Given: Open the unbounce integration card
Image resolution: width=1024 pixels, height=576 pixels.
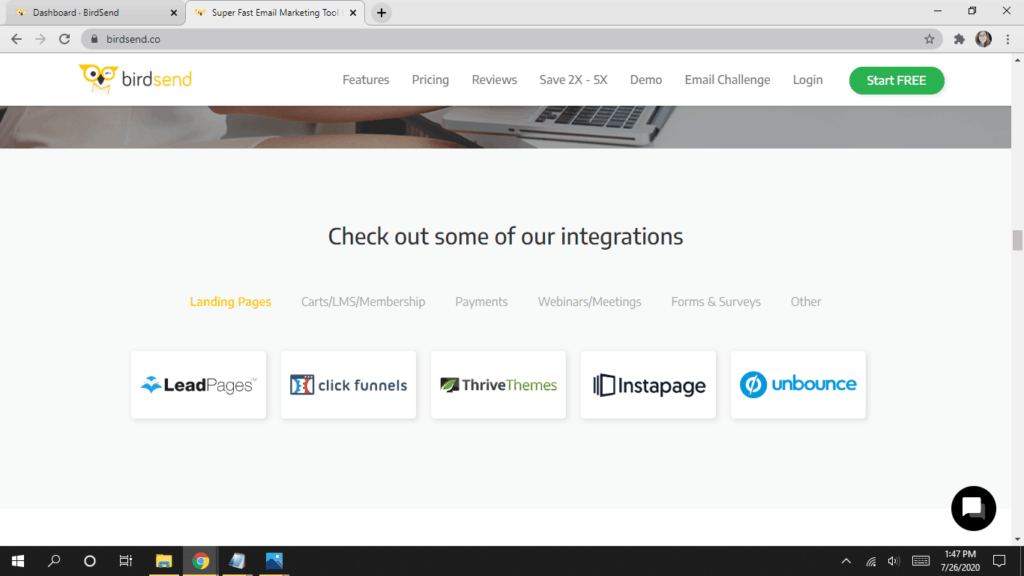Looking at the screenshot, I should (798, 385).
